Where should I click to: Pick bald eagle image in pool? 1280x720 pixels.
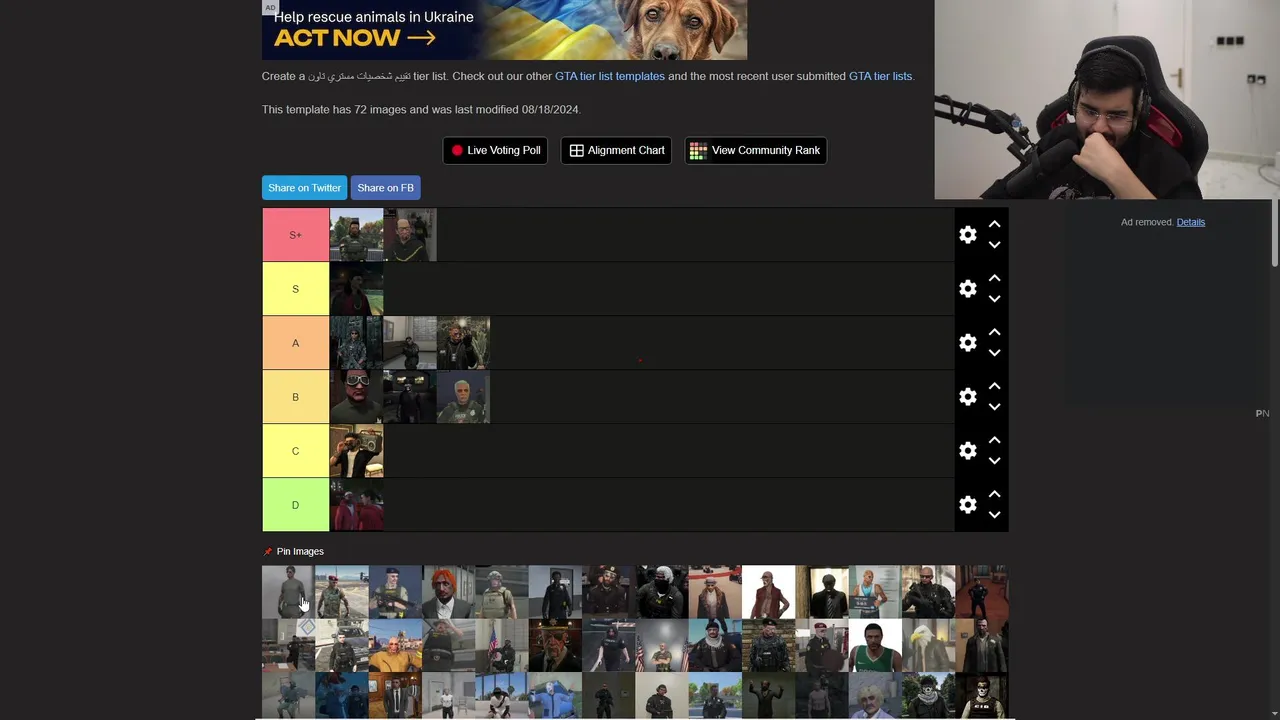click(x=928, y=646)
